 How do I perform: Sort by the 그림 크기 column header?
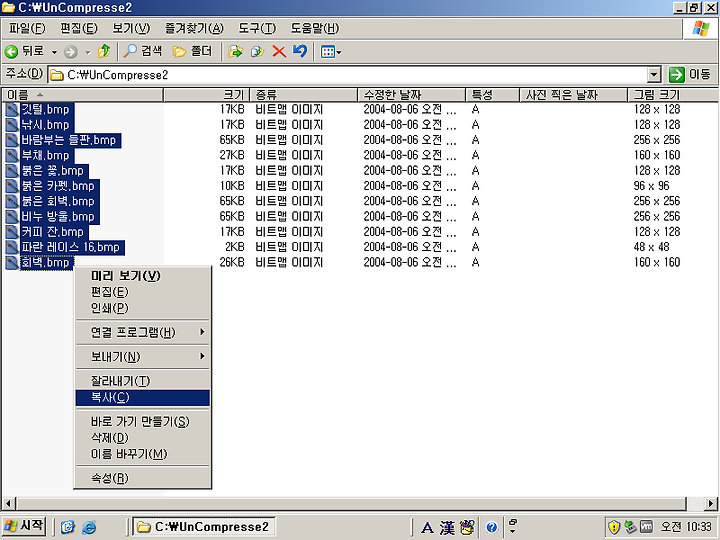pyautogui.click(x=673, y=95)
